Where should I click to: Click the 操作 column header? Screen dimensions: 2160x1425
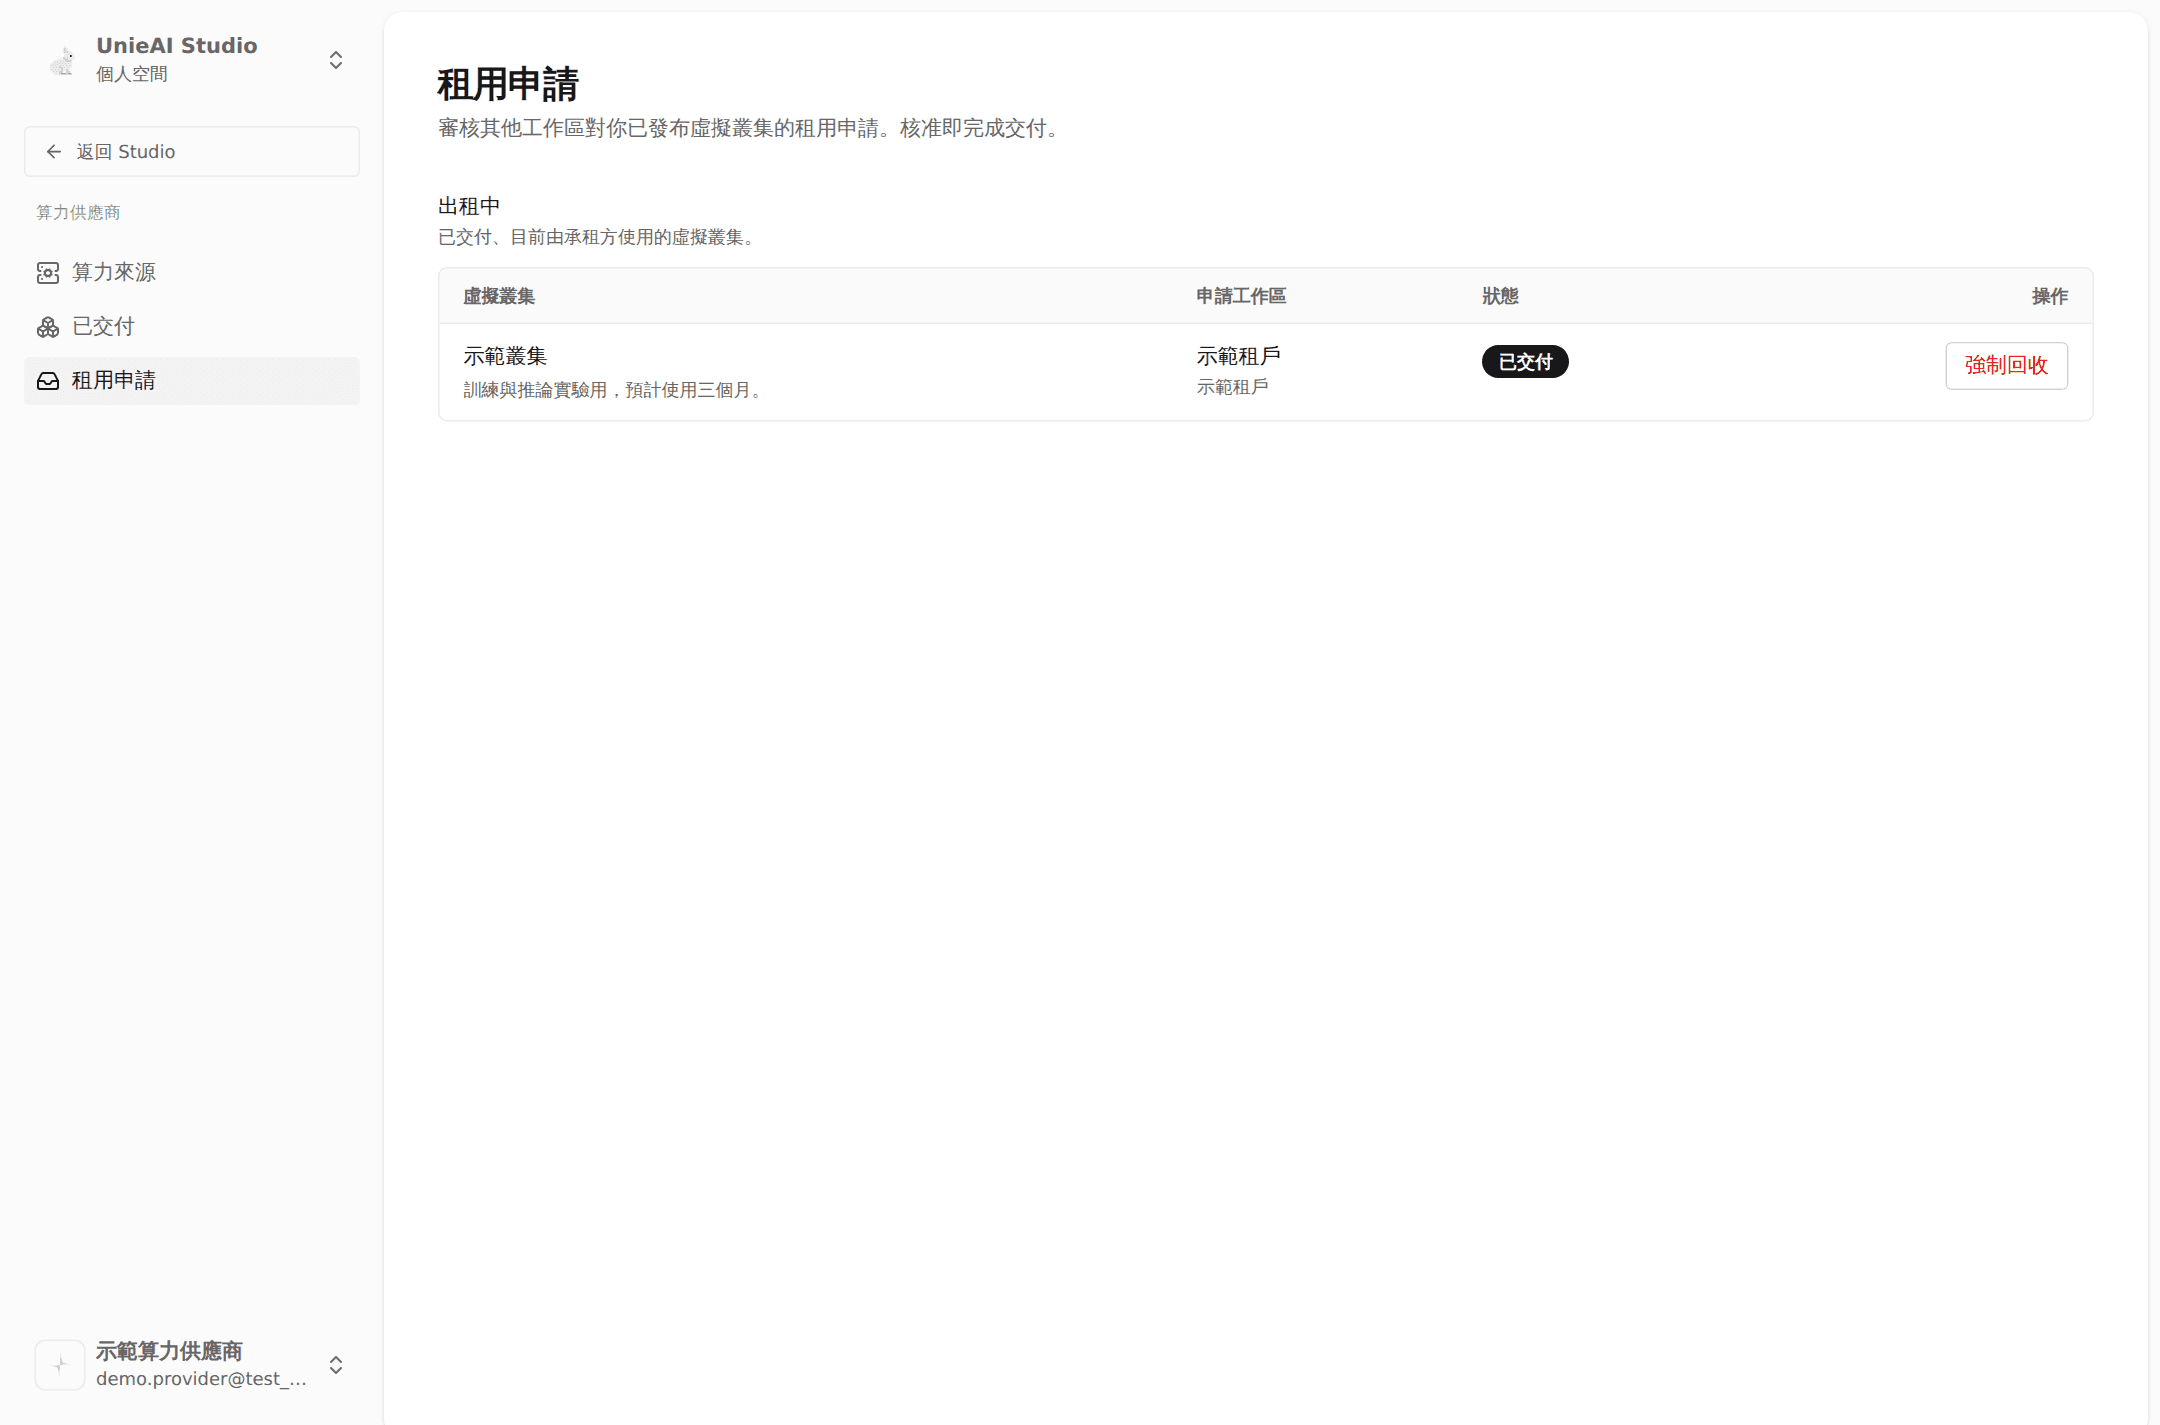(2049, 296)
